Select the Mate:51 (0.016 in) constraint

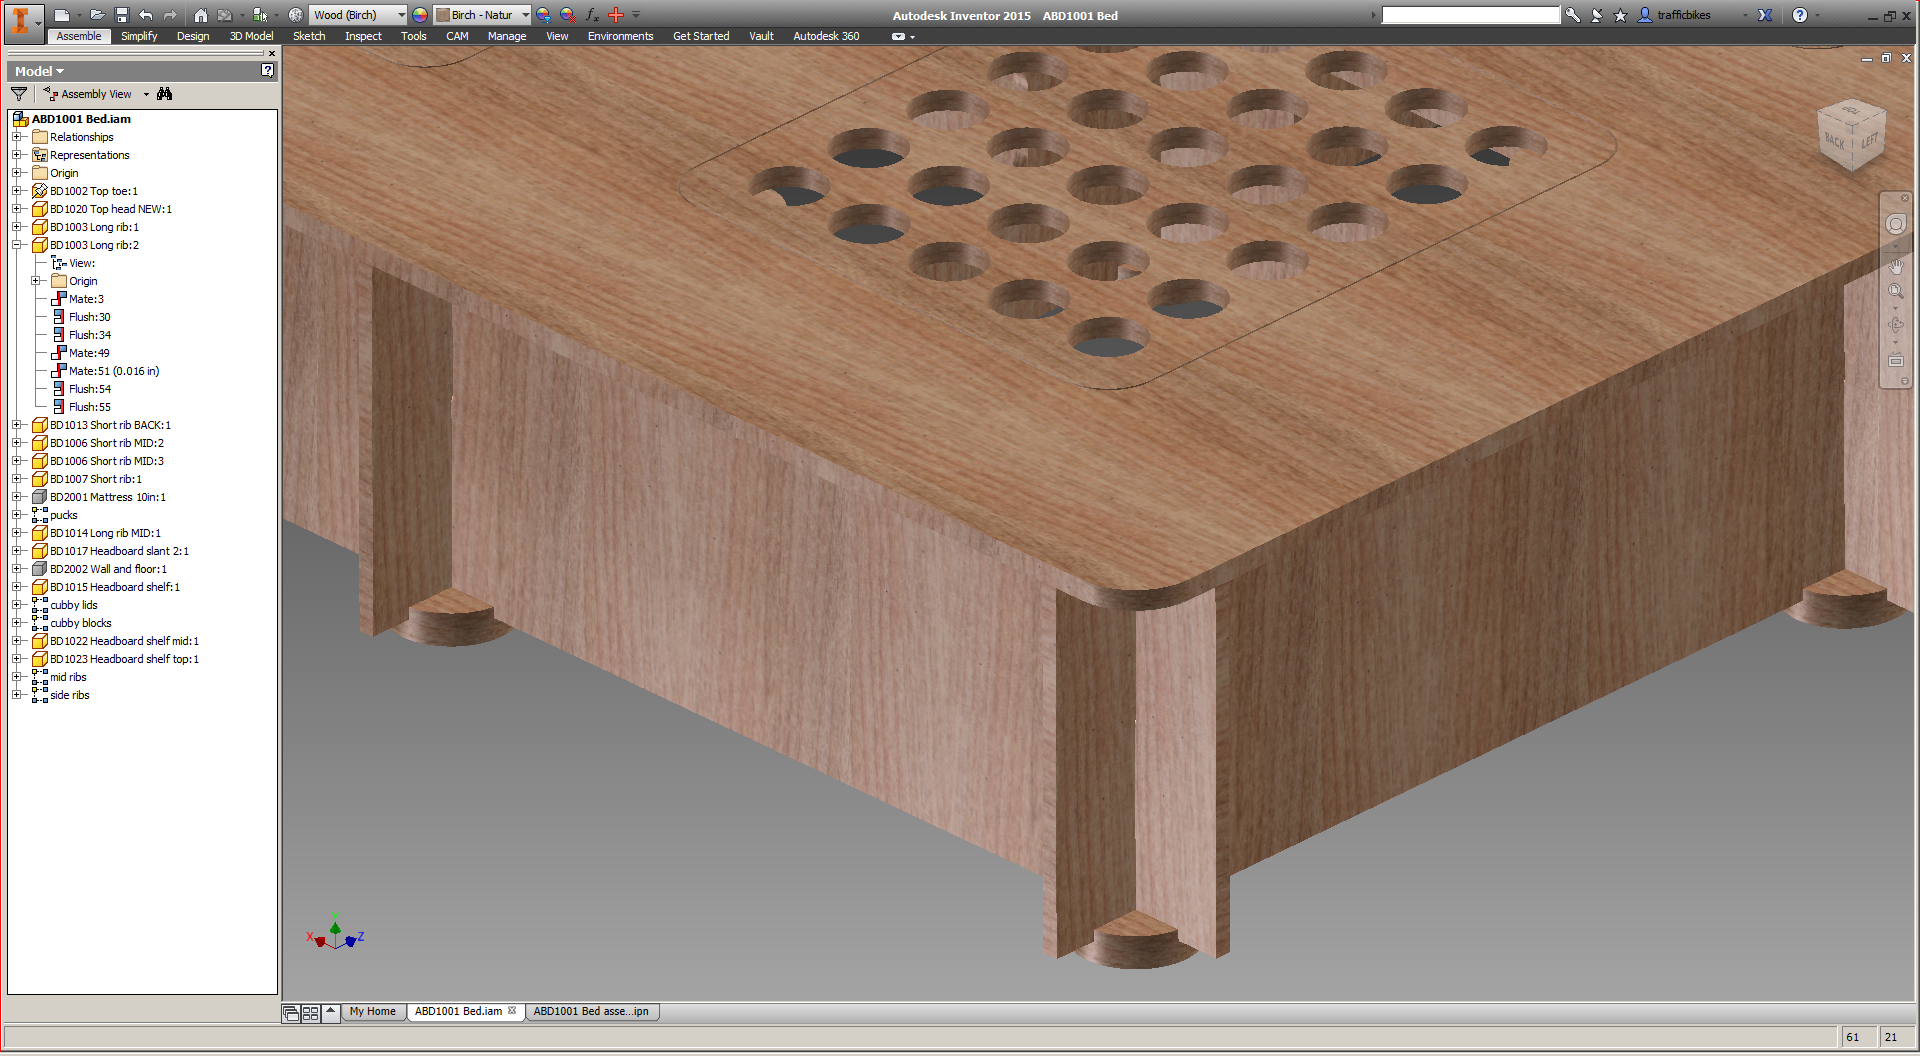tap(114, 371)
